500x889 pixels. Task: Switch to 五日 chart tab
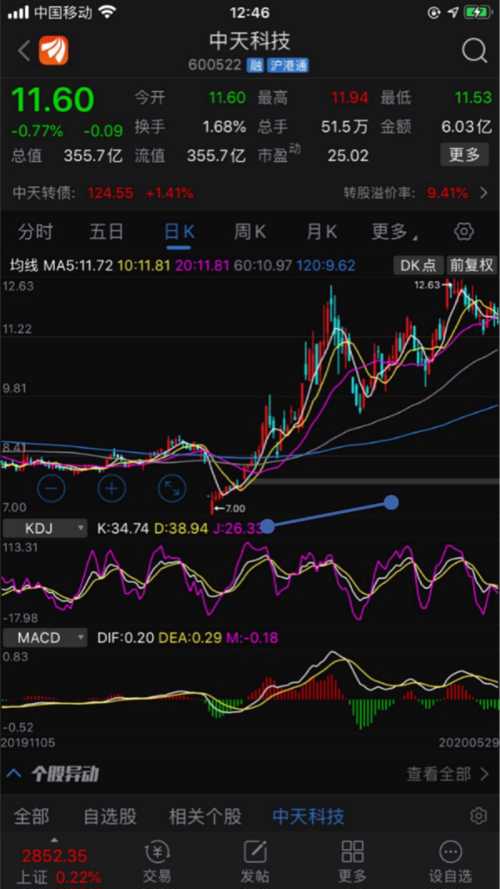[107, 232]
